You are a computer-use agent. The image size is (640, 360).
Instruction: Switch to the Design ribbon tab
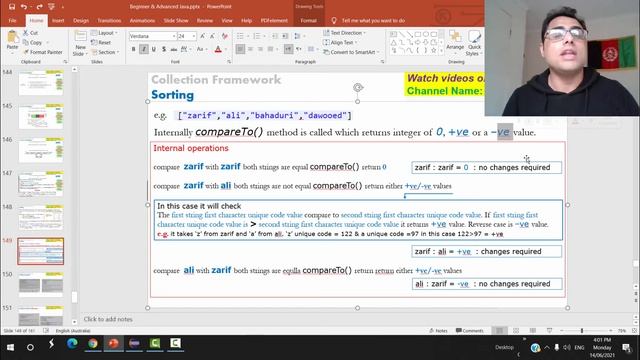[81, 20]
